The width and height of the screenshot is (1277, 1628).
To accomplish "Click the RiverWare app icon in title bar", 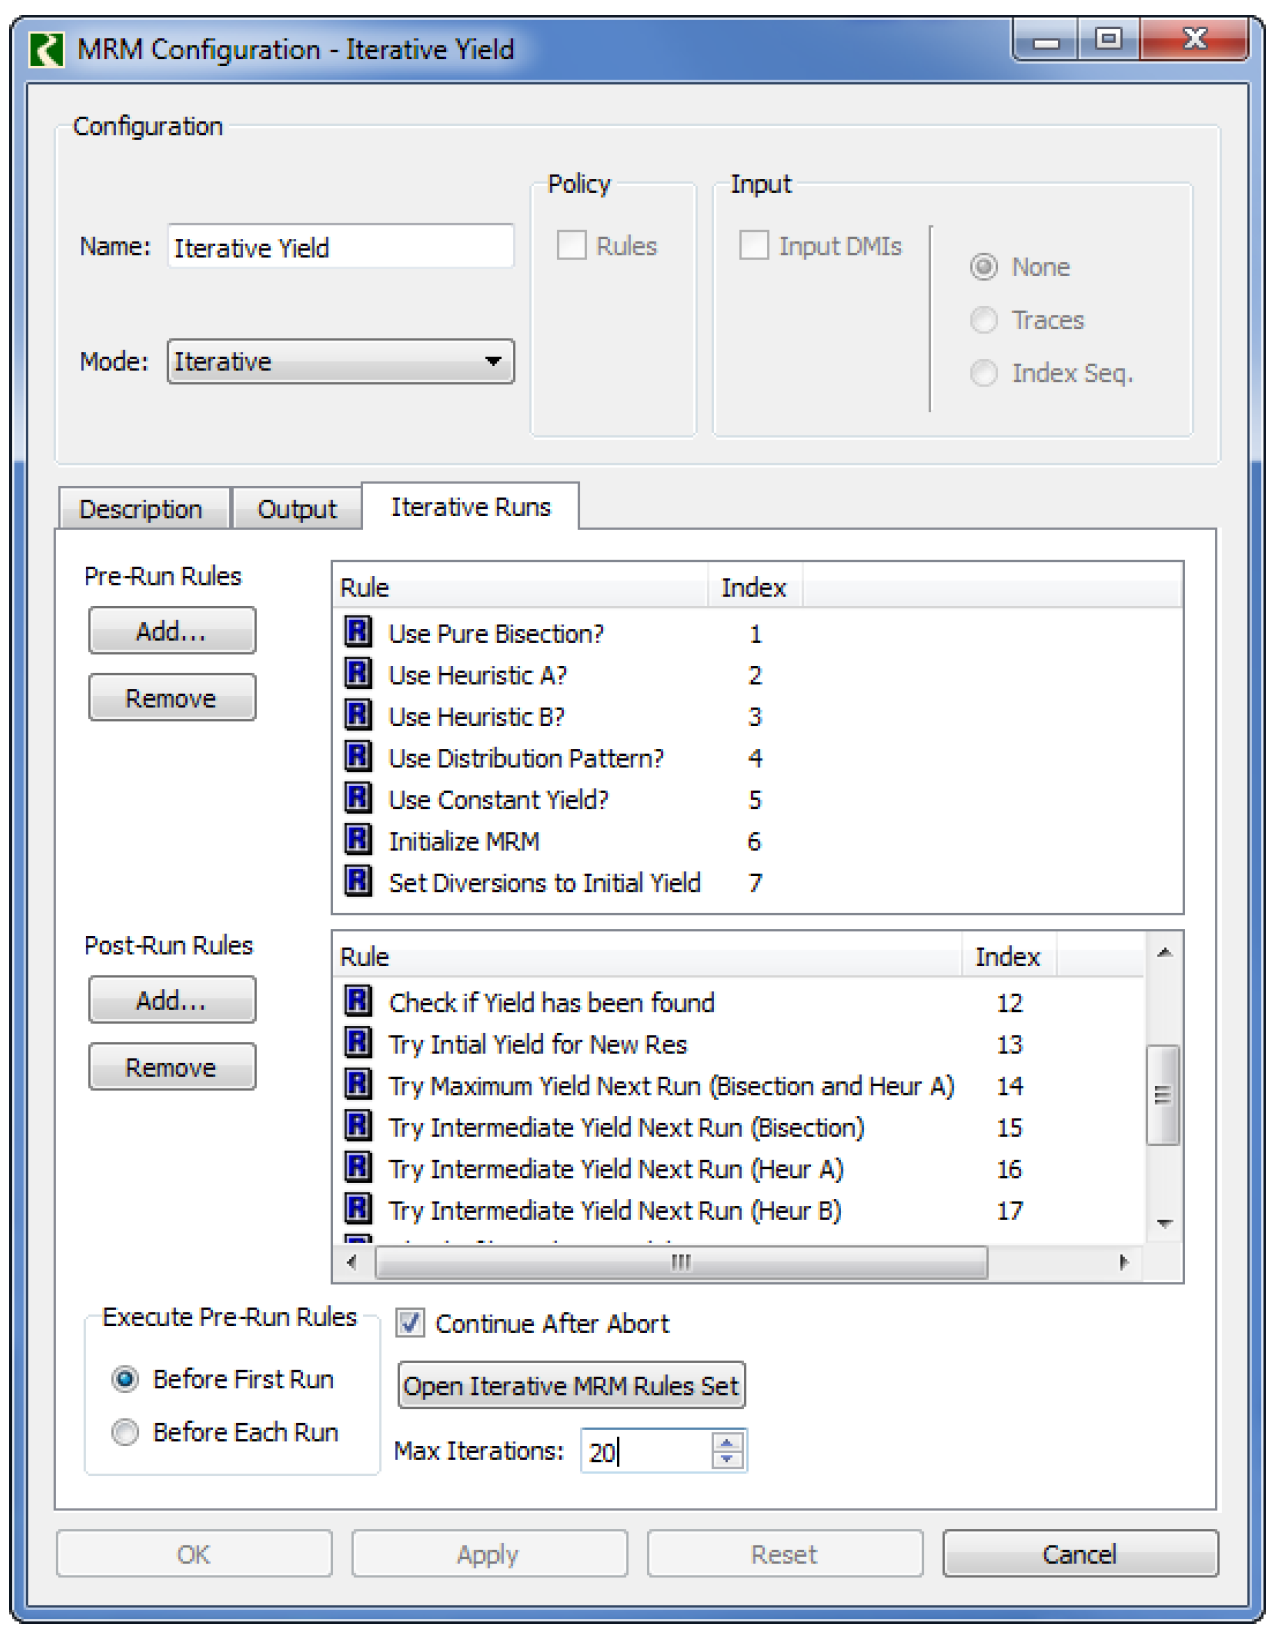I will point(47,49).
